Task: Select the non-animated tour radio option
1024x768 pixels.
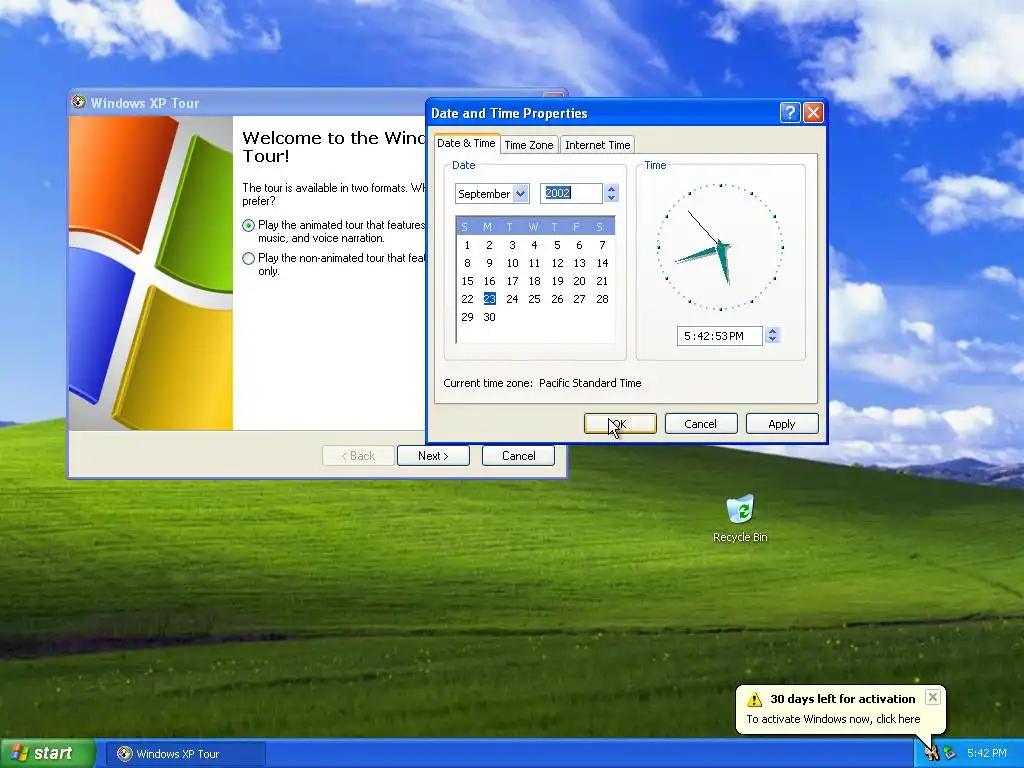Action: tap(248, 259)
